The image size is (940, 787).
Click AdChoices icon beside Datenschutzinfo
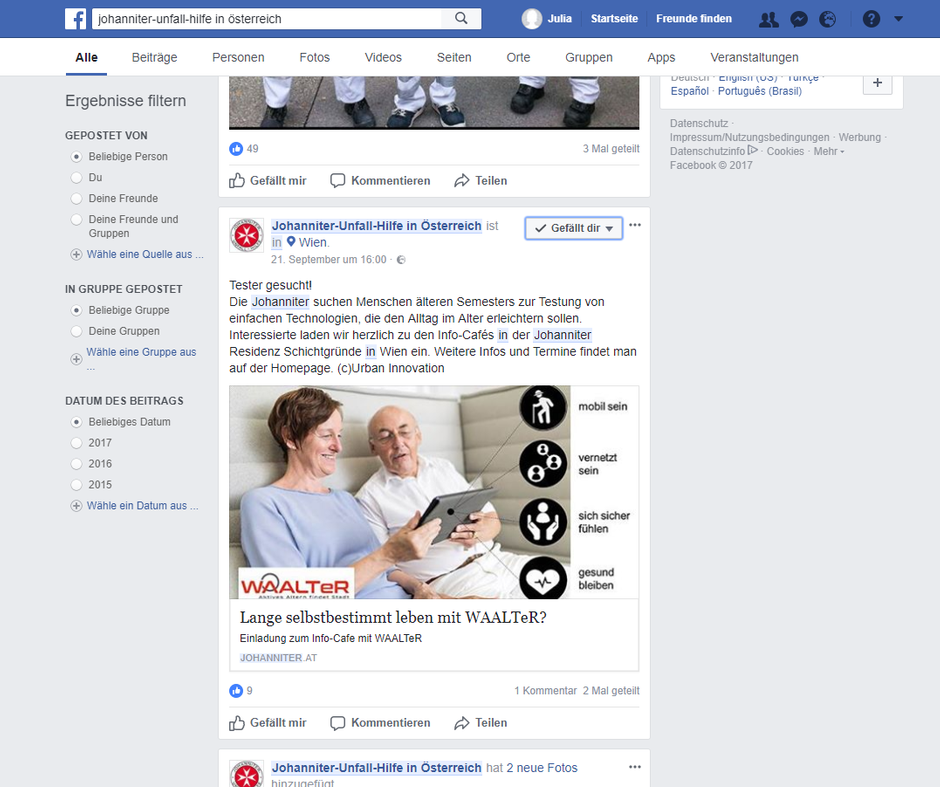click(x=753, y=150)
